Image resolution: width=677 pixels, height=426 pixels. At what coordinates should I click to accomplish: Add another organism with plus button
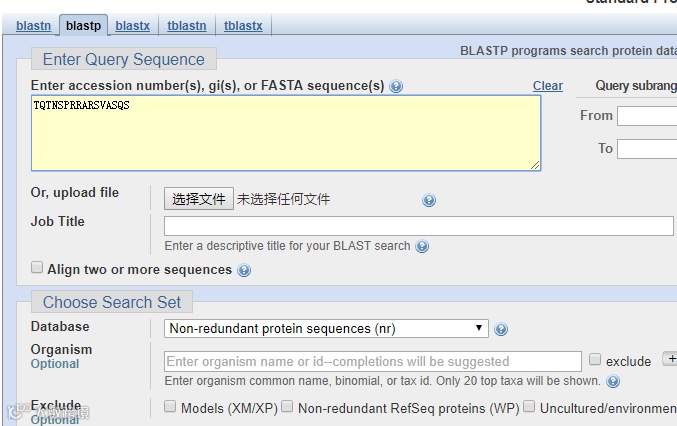pos(670,359)
